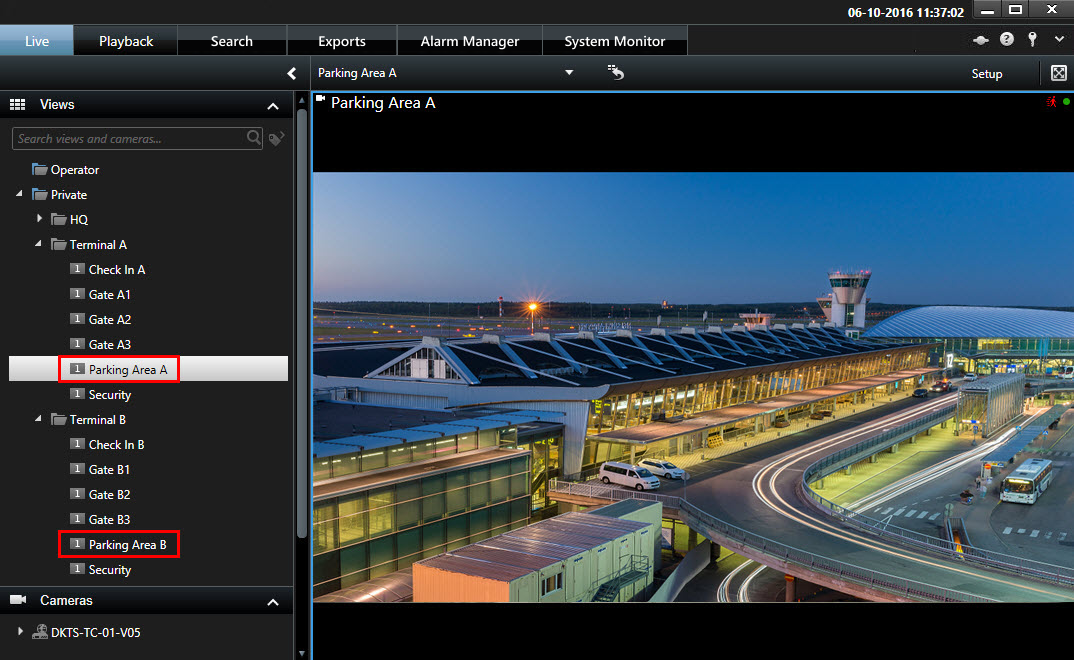This screenshot has width=1074, height=660.
Task: Click the tag filter icon beside search
Action: 277,139
